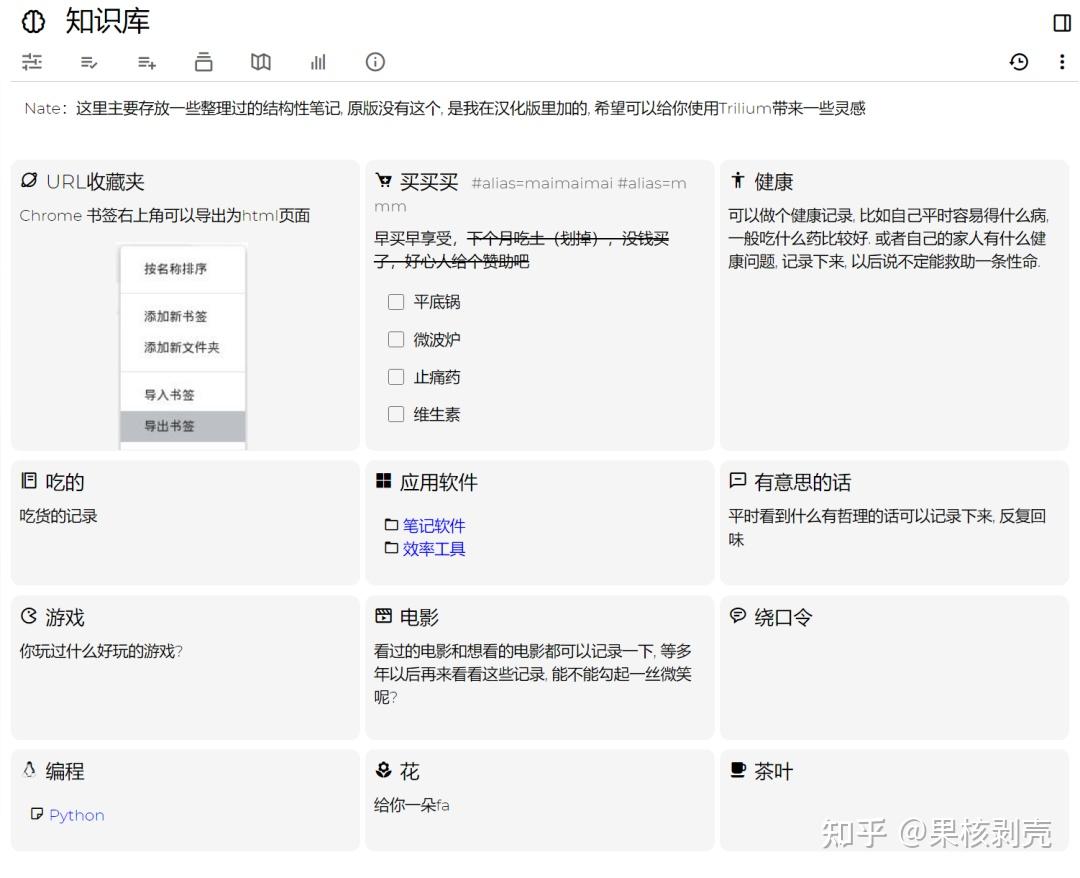Open the note revisions history icon

click(1019, 62)
